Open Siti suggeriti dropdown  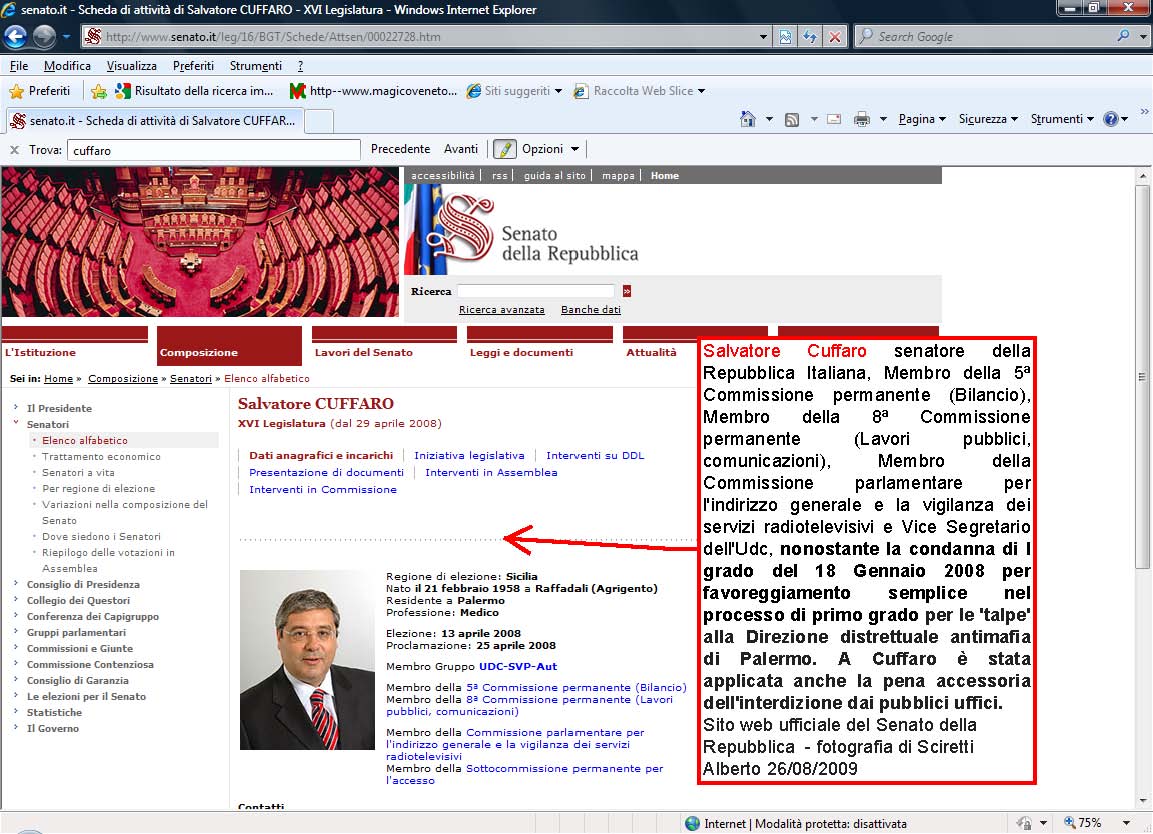[x=515, y=90]
